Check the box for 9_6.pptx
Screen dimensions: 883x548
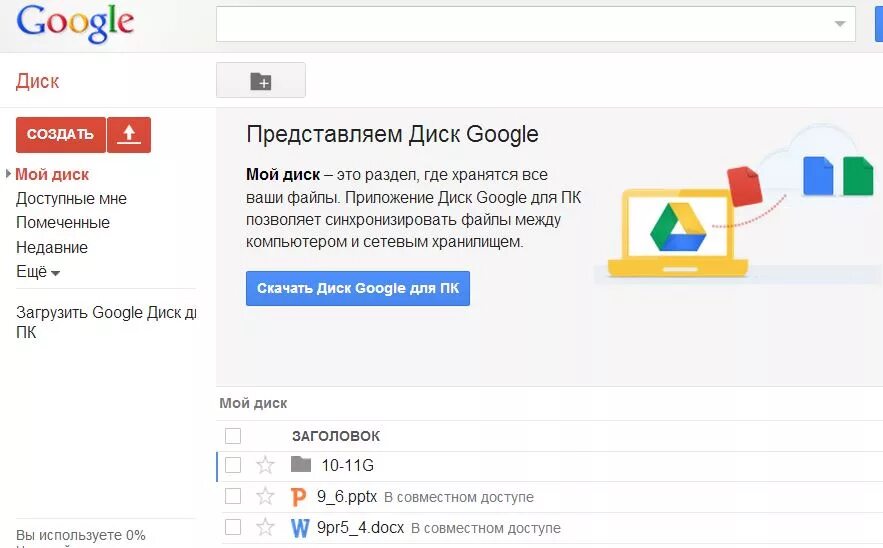233,496
